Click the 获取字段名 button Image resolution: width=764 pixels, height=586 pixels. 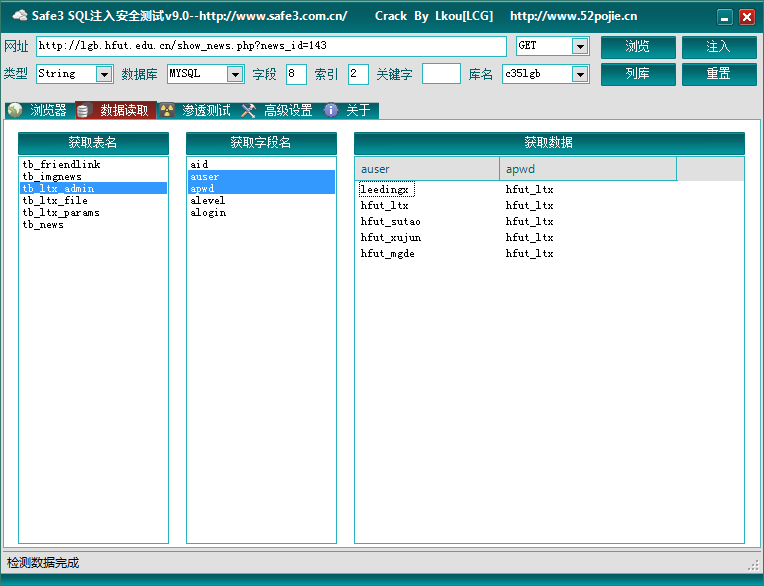click(261, 143)
